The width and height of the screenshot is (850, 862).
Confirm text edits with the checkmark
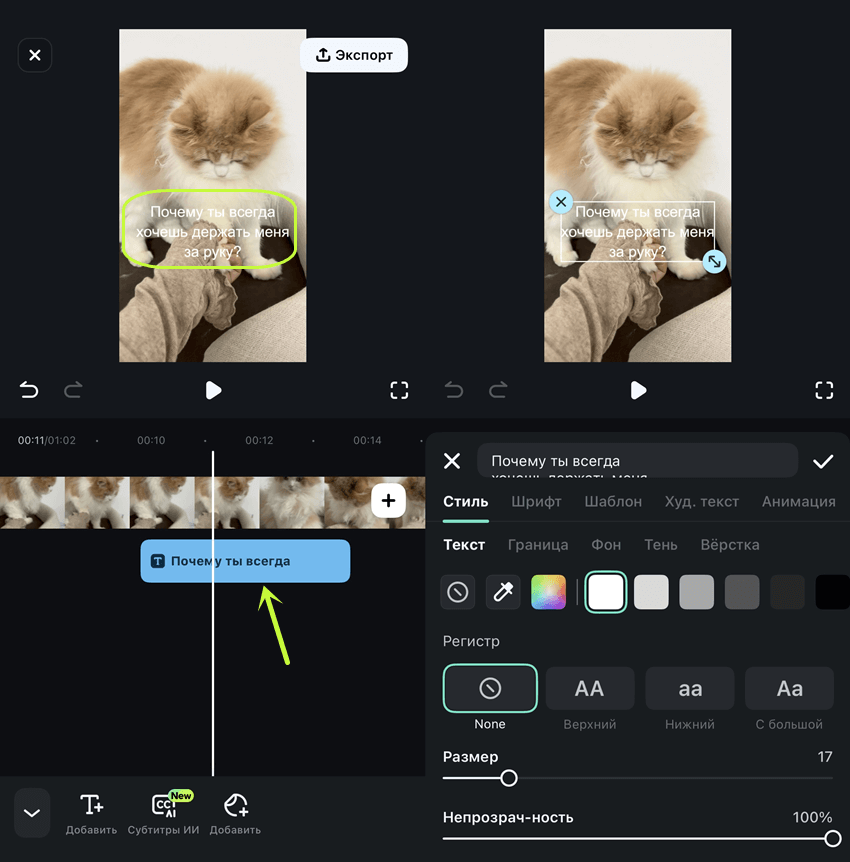click(x=823, y=461)
